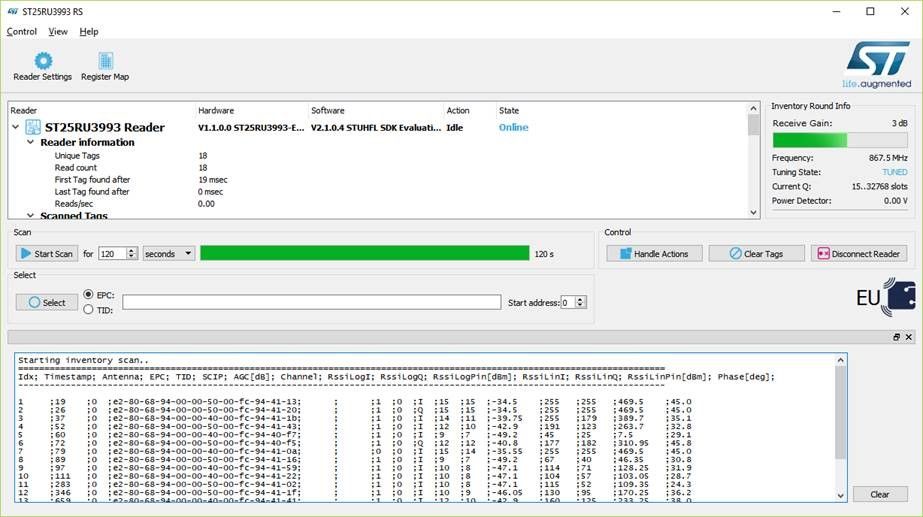Click the Reader column header
The height and width of the screenshot is (517, 923).
24,111
